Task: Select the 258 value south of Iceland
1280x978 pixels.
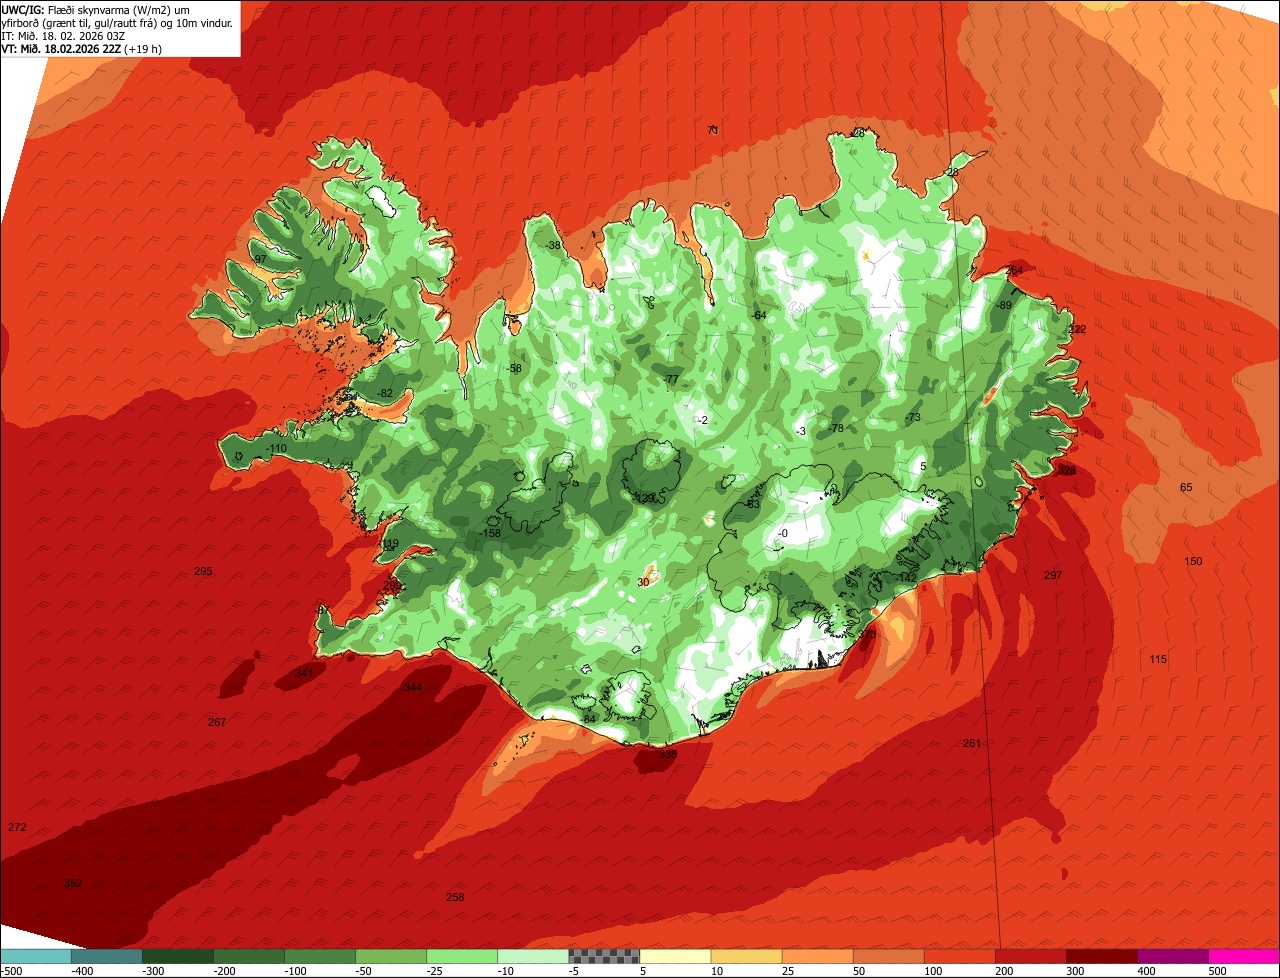Action: 455,898
